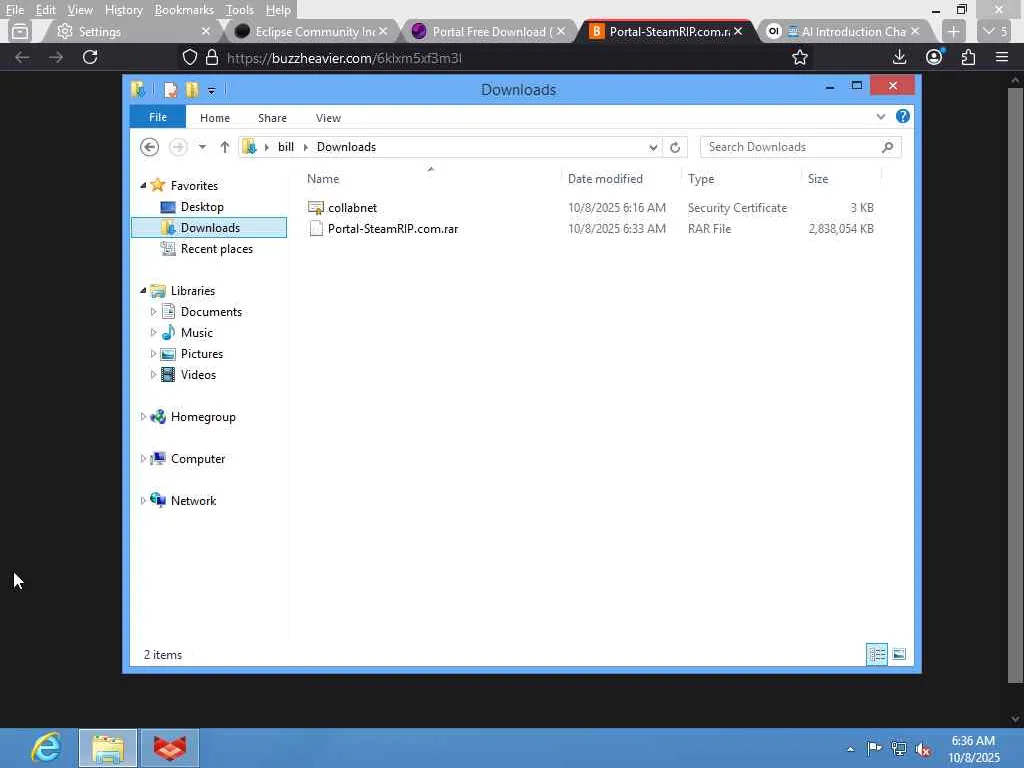Viewport: 1024px width, 768px height.
Task: Select Desktop in Favorites
Action: point(202,207)
